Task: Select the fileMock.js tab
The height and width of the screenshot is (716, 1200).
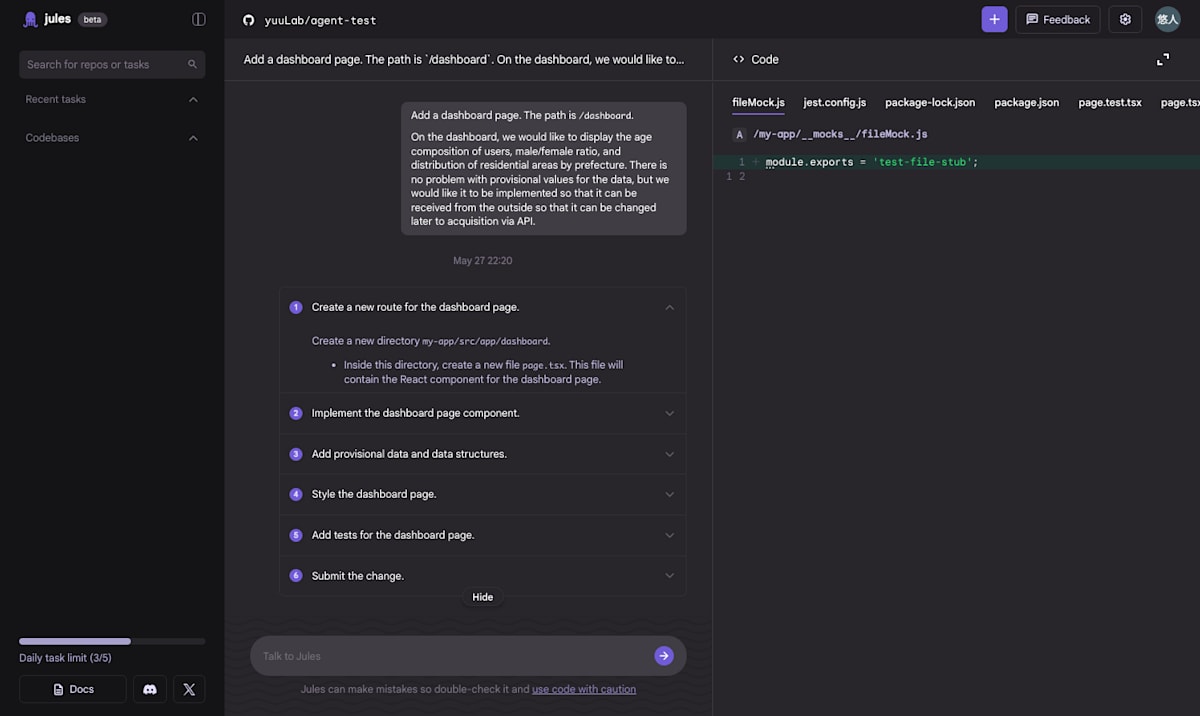Action: tap(758, 102)
